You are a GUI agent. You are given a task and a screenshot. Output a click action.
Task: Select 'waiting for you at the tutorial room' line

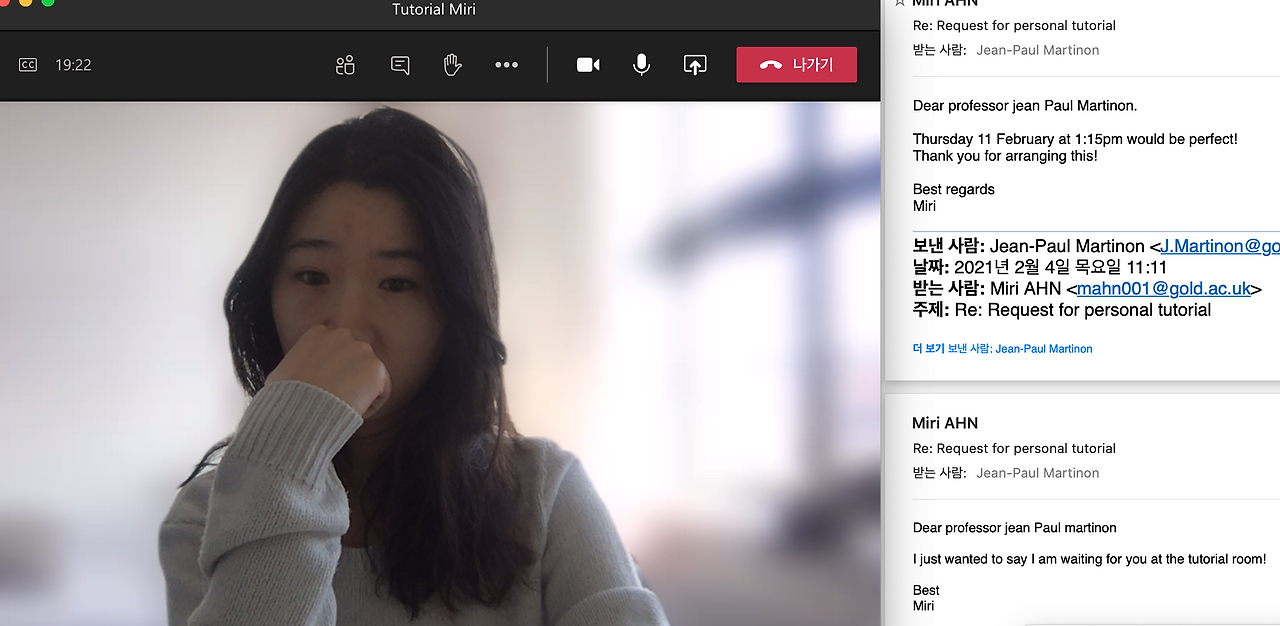click(x=1089, y=560)
